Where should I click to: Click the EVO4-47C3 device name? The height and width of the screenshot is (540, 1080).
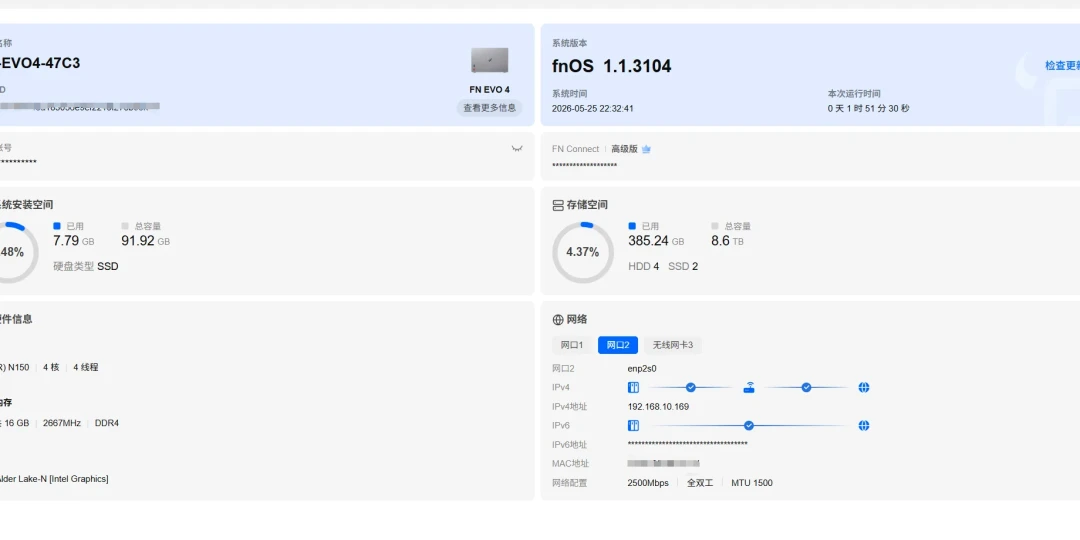(40, 63)
